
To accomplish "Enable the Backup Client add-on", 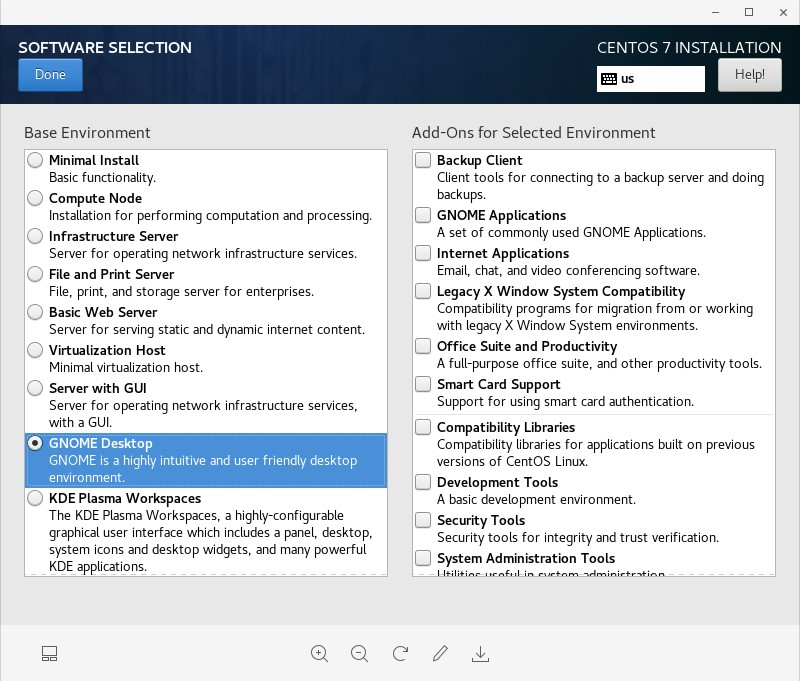I will pos(423,160).
